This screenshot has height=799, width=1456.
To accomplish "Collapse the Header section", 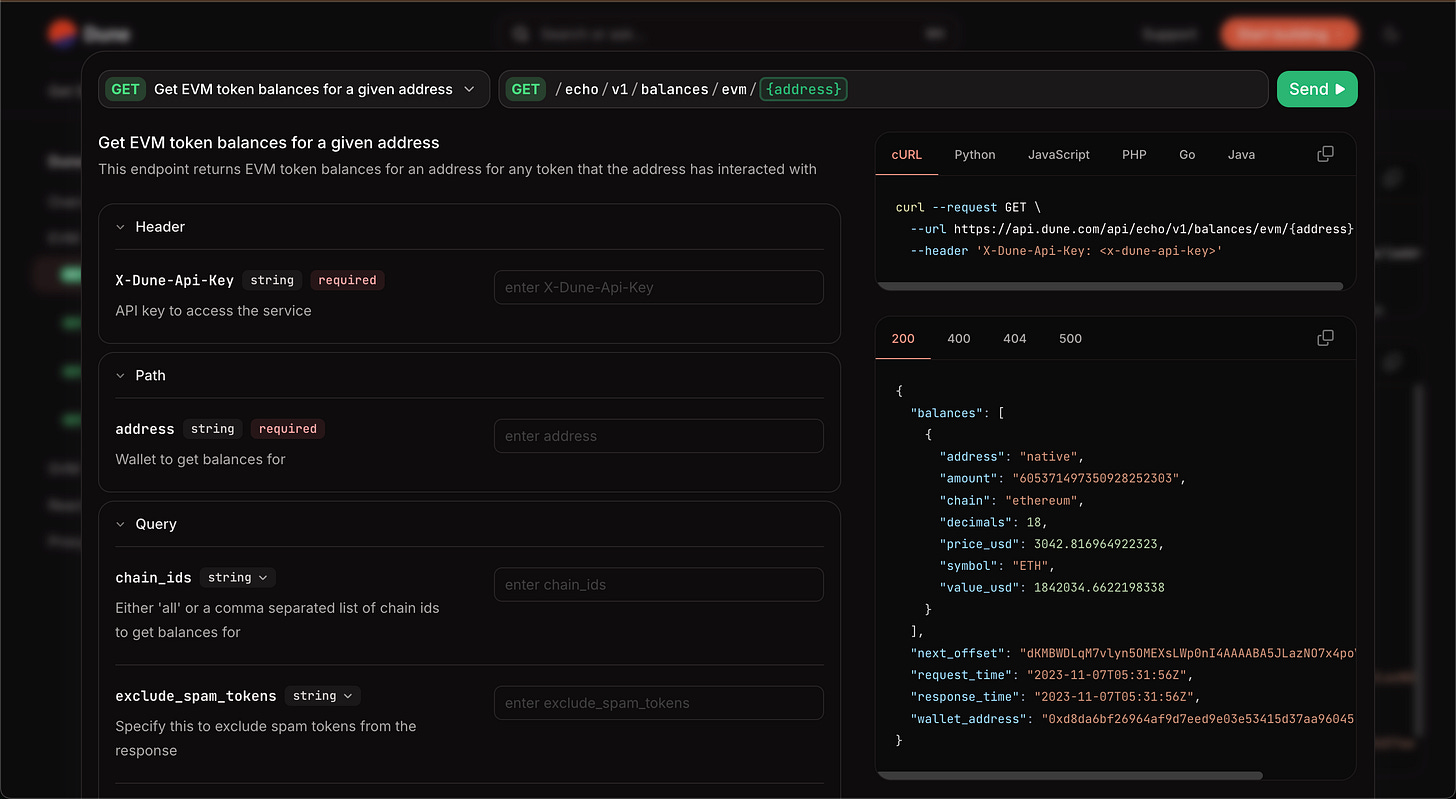I will pyautogui.click(x=121, y=227).
